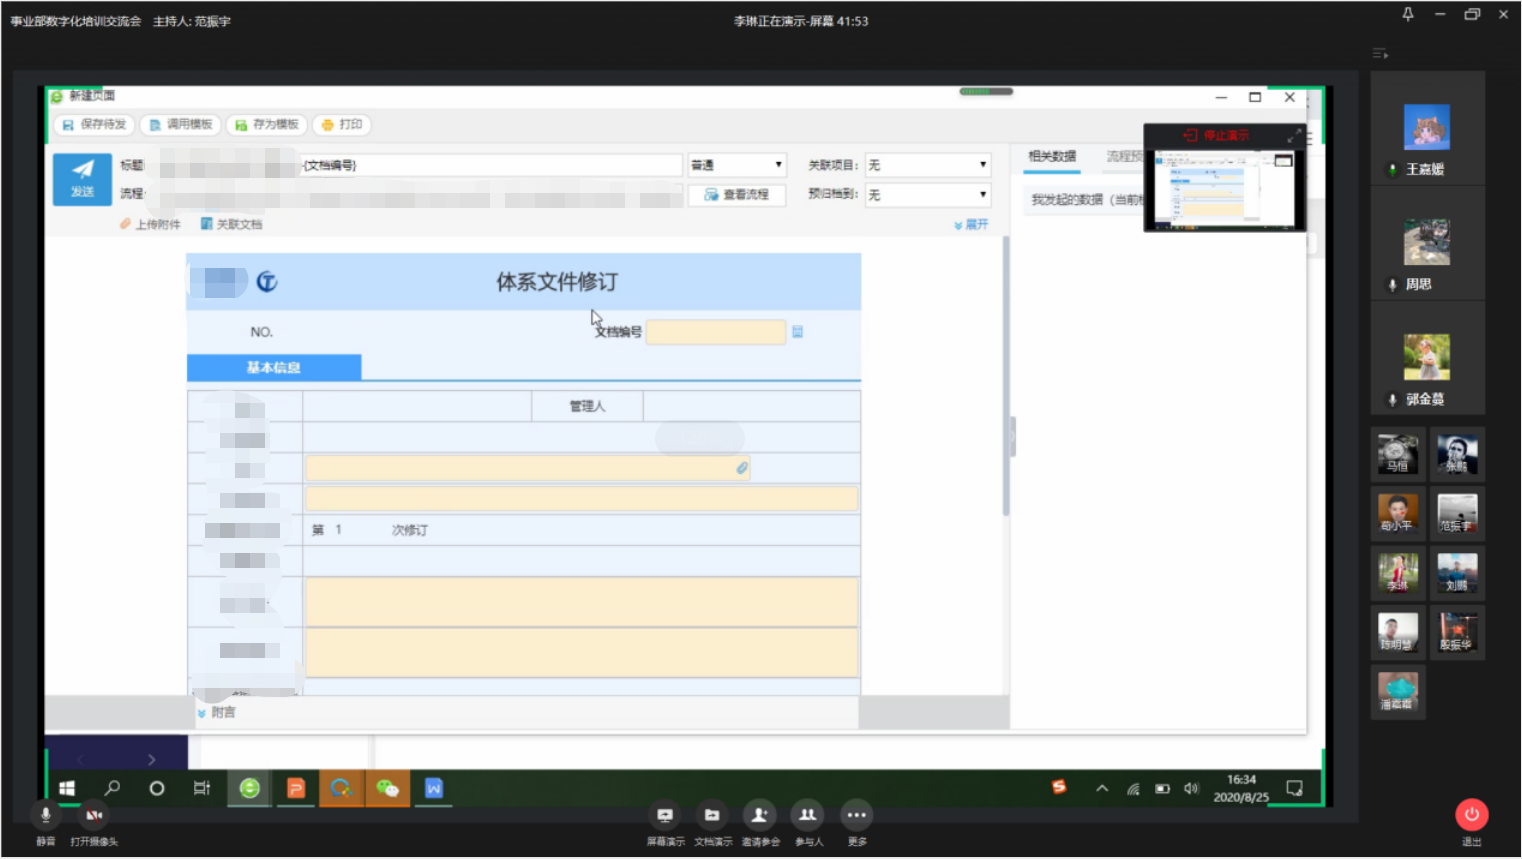Viewport: 1522px width, 859px height.
Task: Click the 查看流程 button
Action: [737, 195]
